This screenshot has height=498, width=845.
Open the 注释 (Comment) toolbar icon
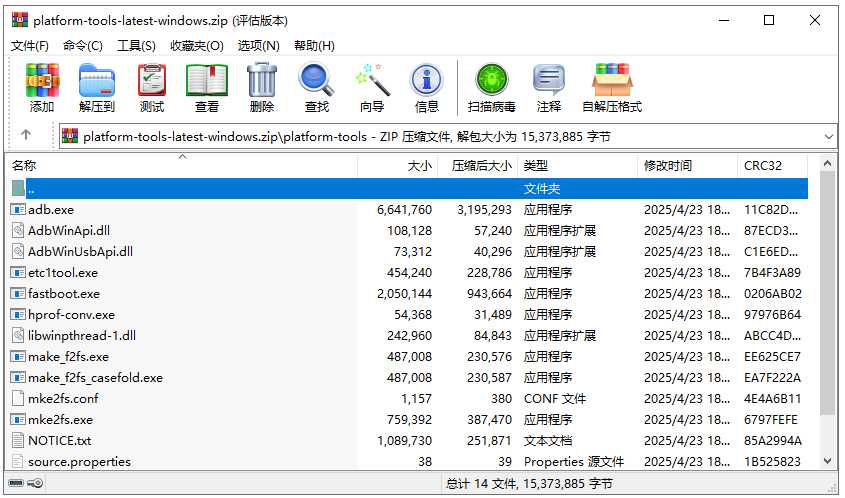click(x=548, y=87)
